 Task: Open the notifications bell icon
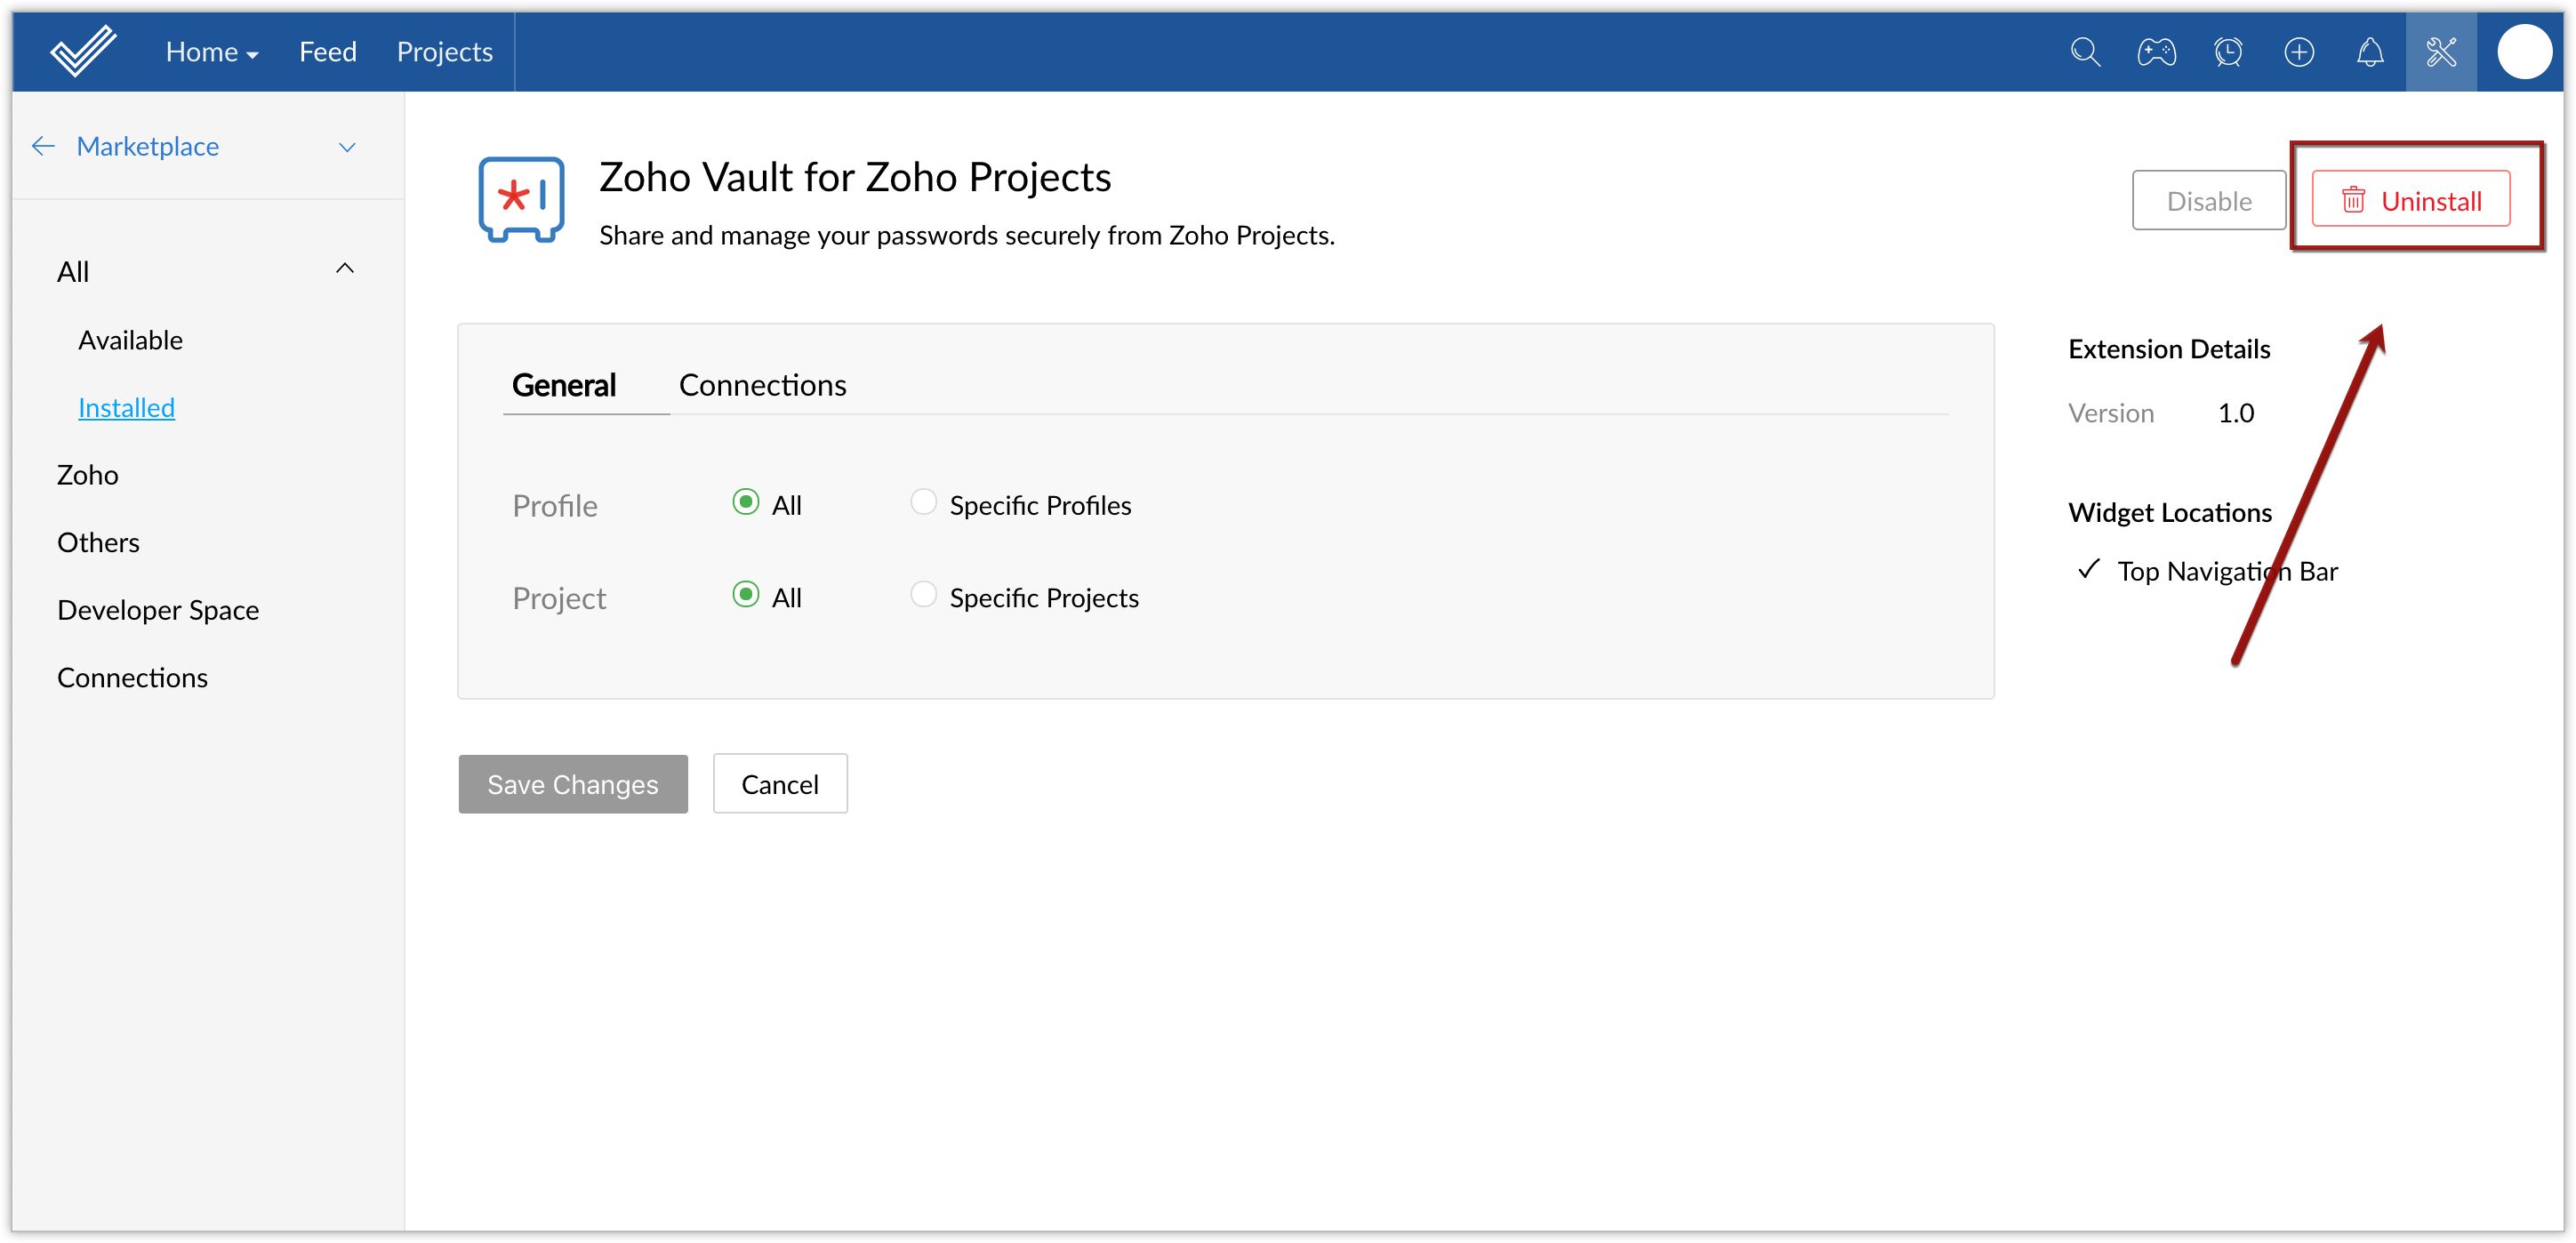(2370, 52)
